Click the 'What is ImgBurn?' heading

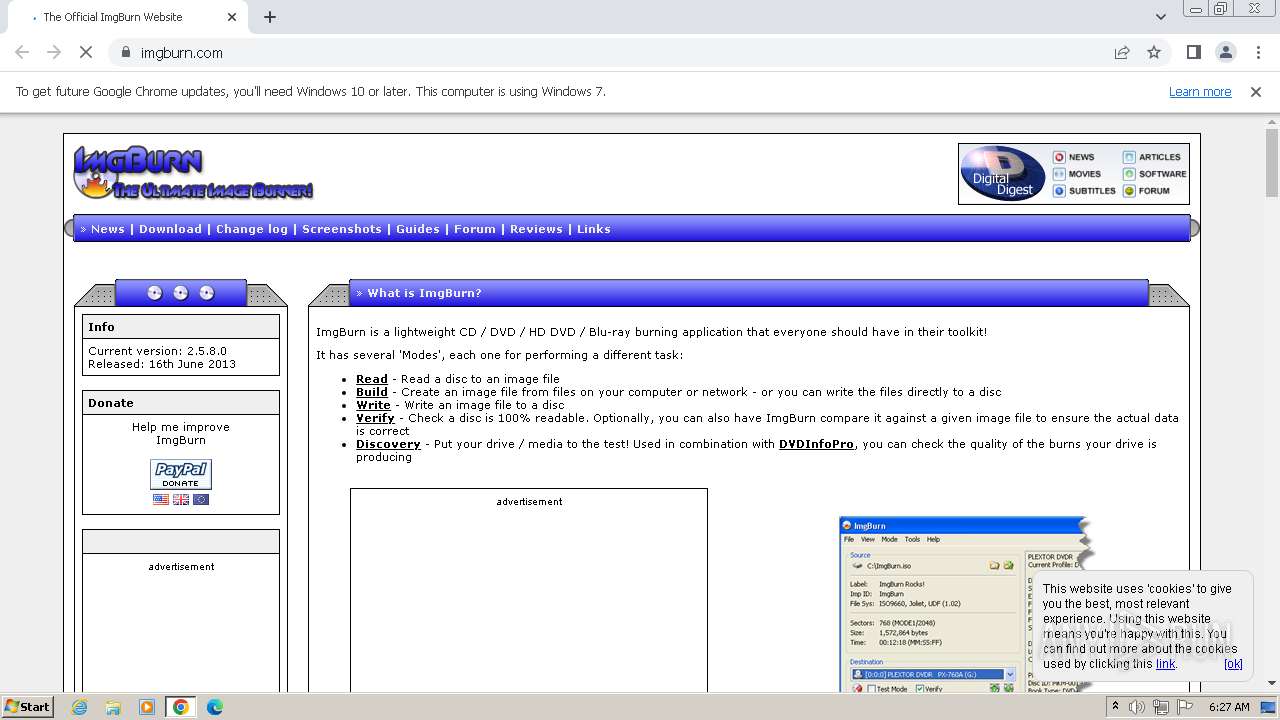click(x=424, y=293)
